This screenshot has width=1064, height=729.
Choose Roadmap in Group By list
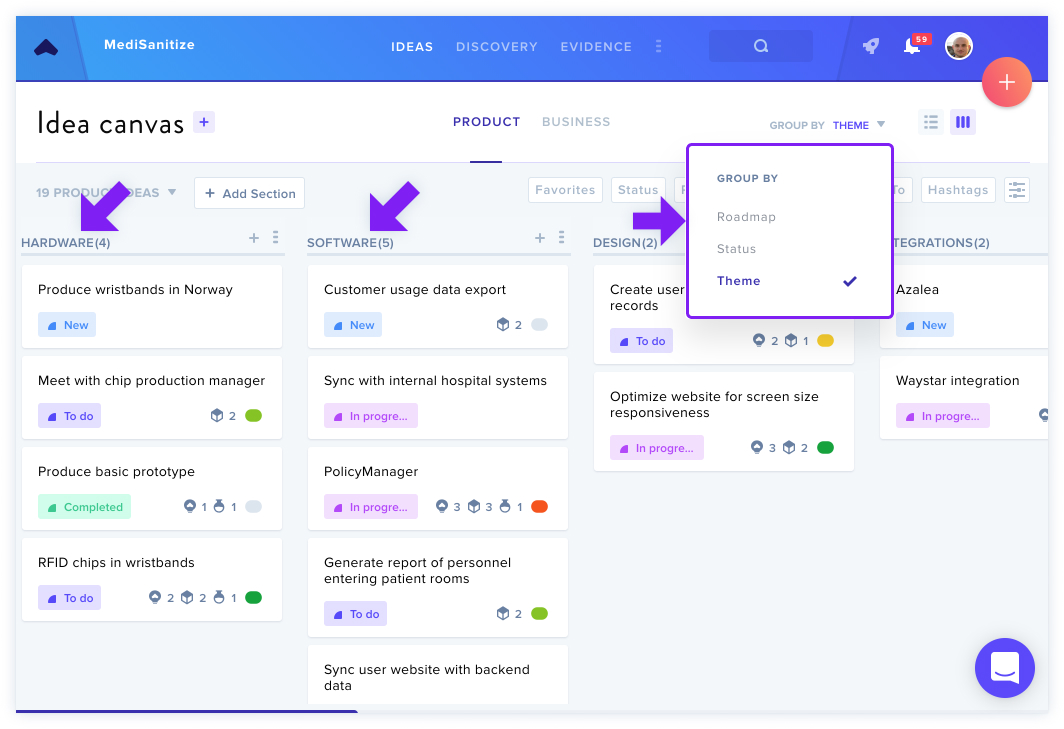click(x=746, y=217)
